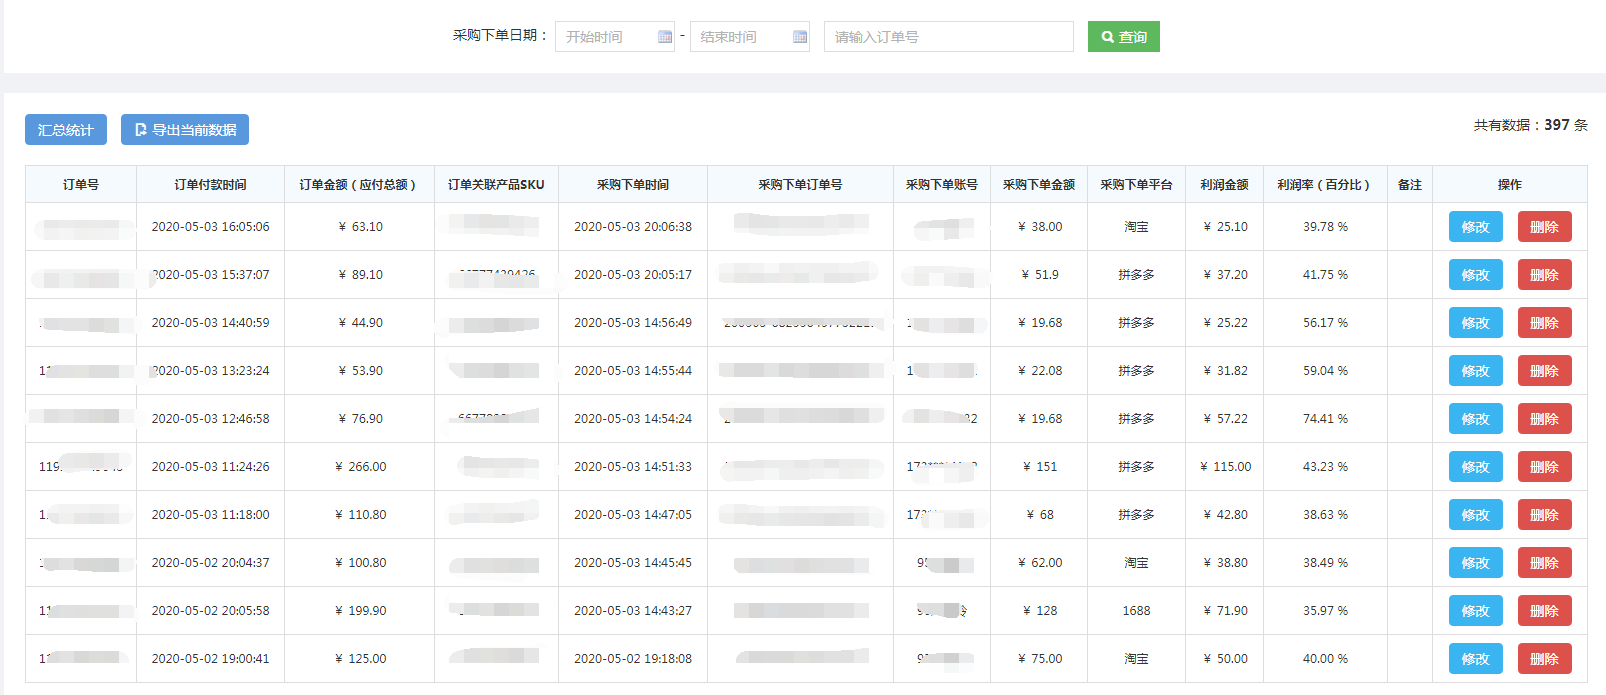This screenshot has height=695, width=1606.
Task: Click the 操作 column header
Action: coord(1510,185)
